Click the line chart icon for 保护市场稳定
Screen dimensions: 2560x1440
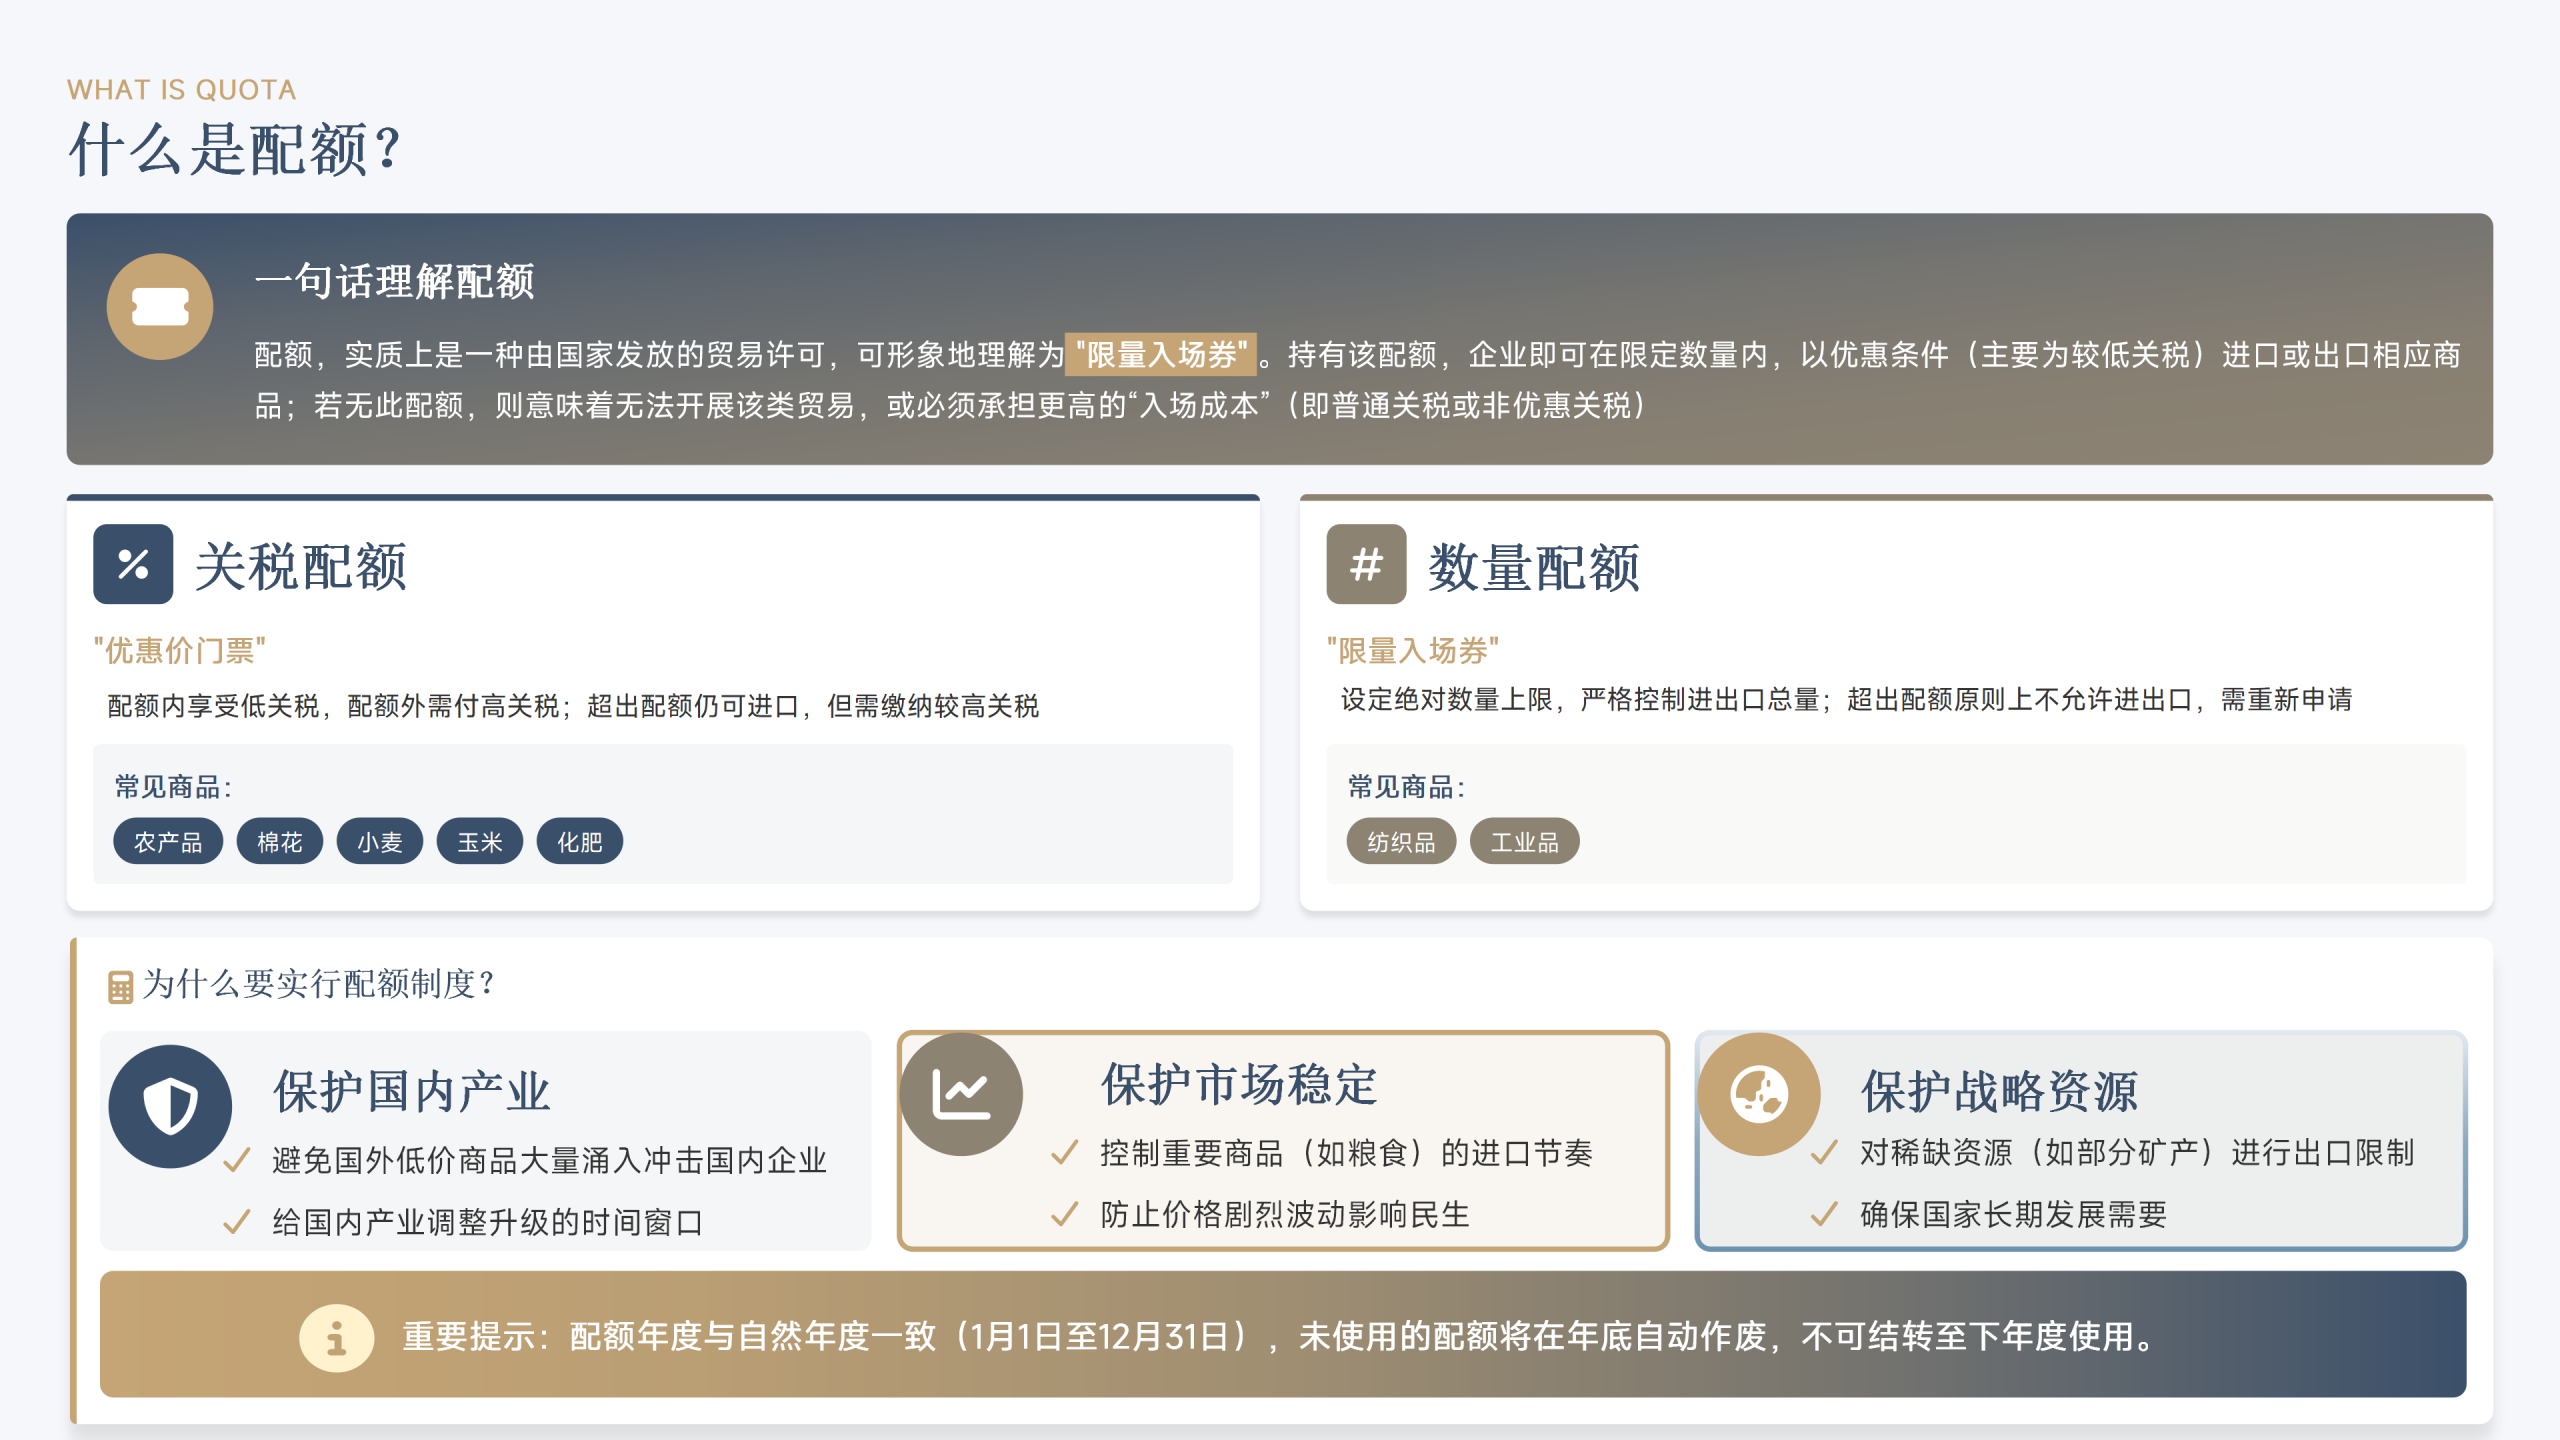pos(961,1094)
